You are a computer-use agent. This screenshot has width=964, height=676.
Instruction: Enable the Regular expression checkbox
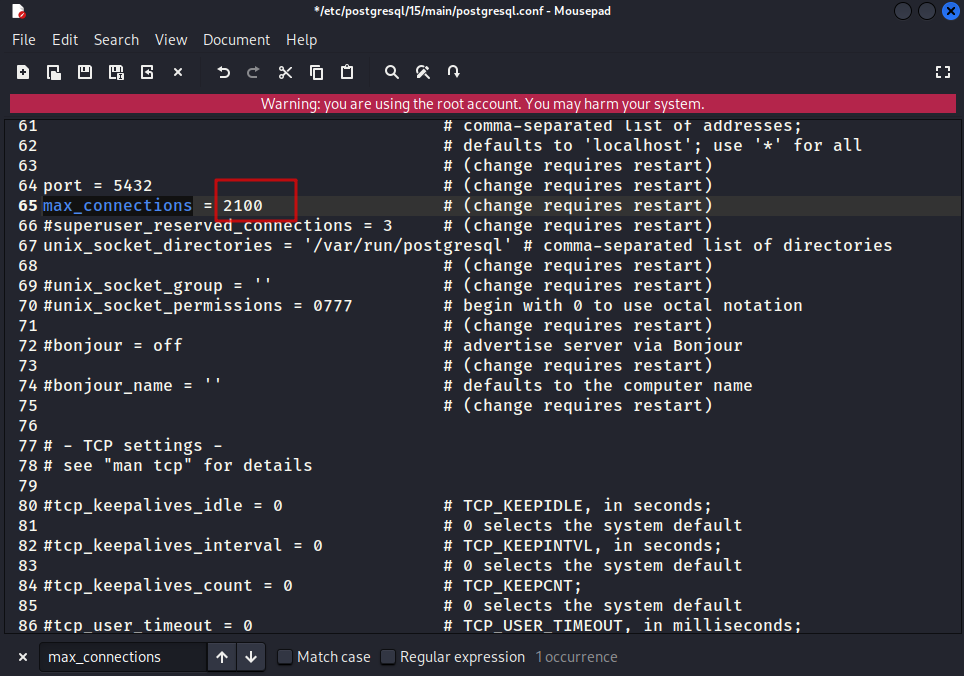pos(387,657)
